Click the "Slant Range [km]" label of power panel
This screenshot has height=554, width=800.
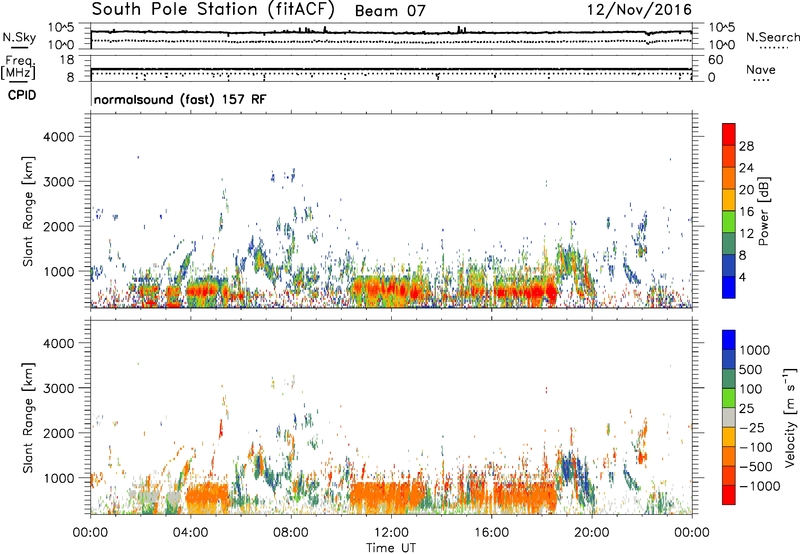point(29,211)
